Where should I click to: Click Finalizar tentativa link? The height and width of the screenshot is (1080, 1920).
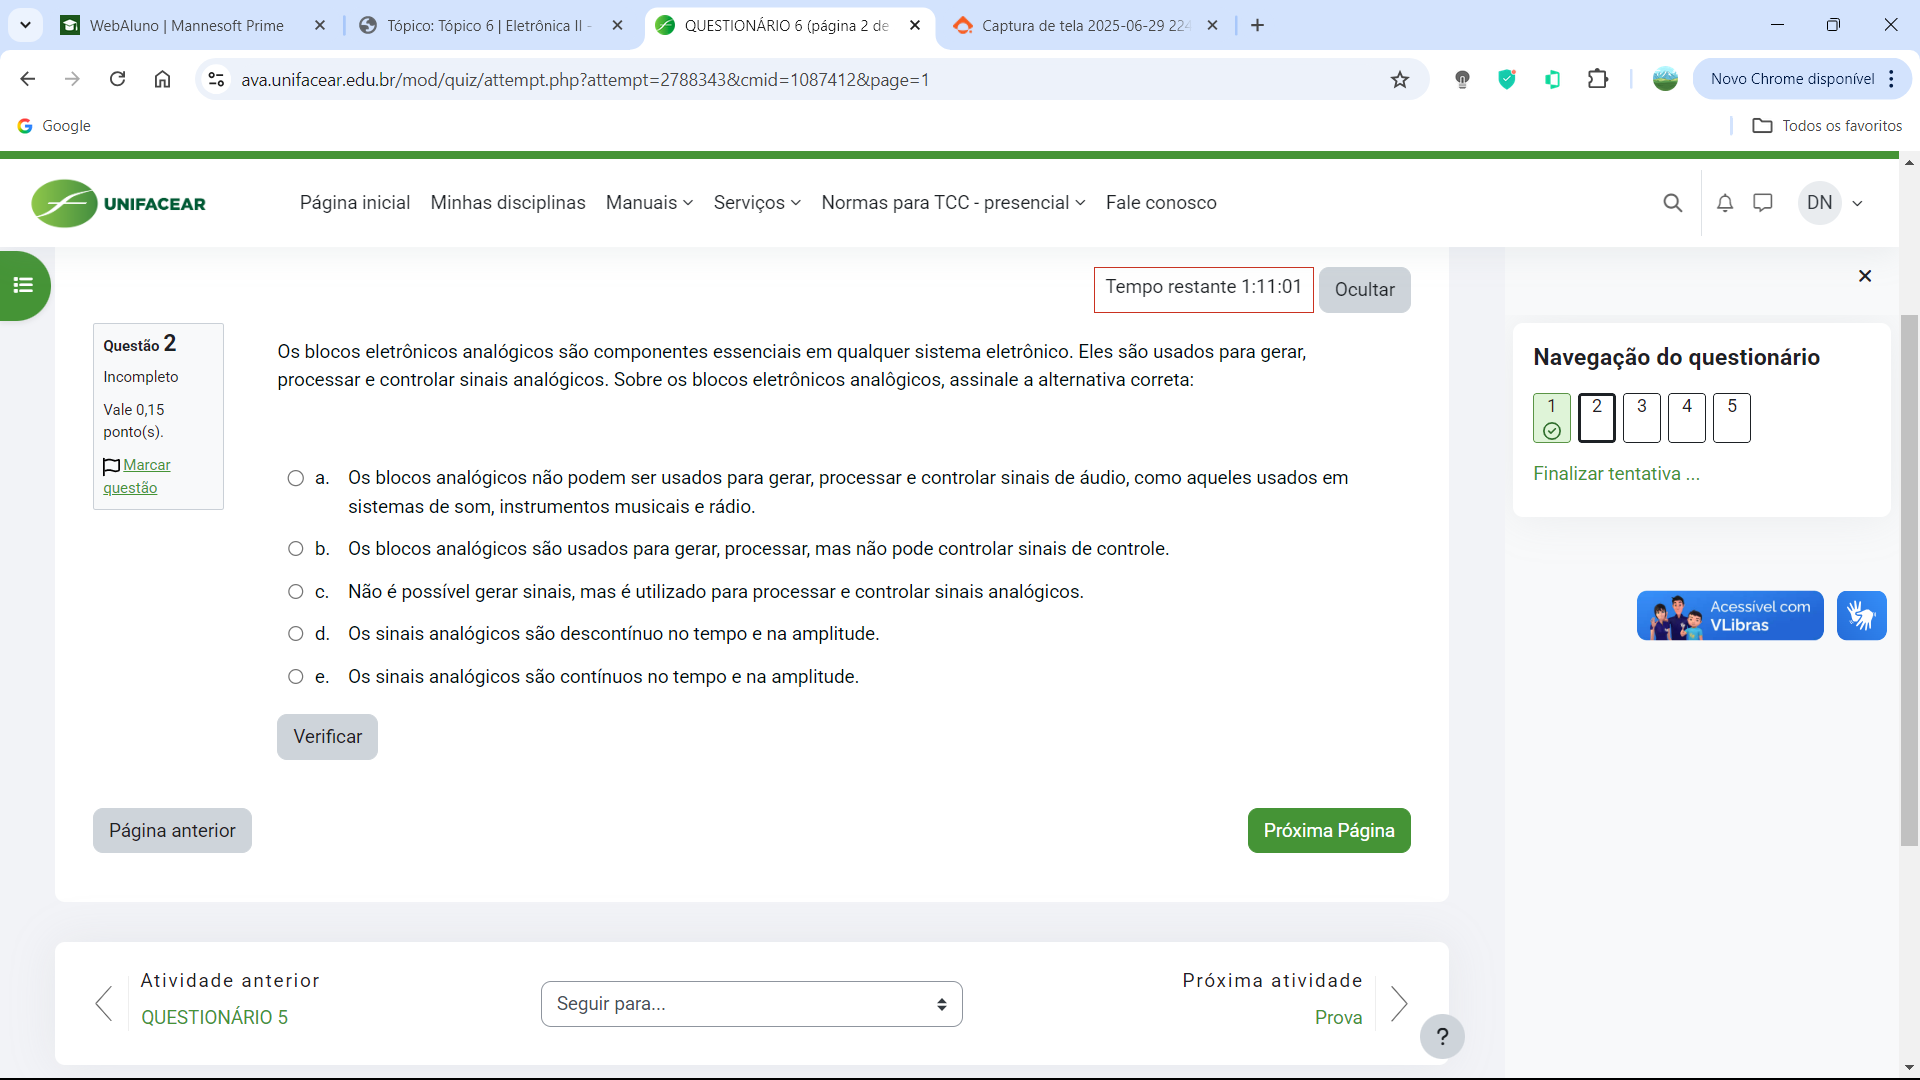click(x=1616, y=474)
